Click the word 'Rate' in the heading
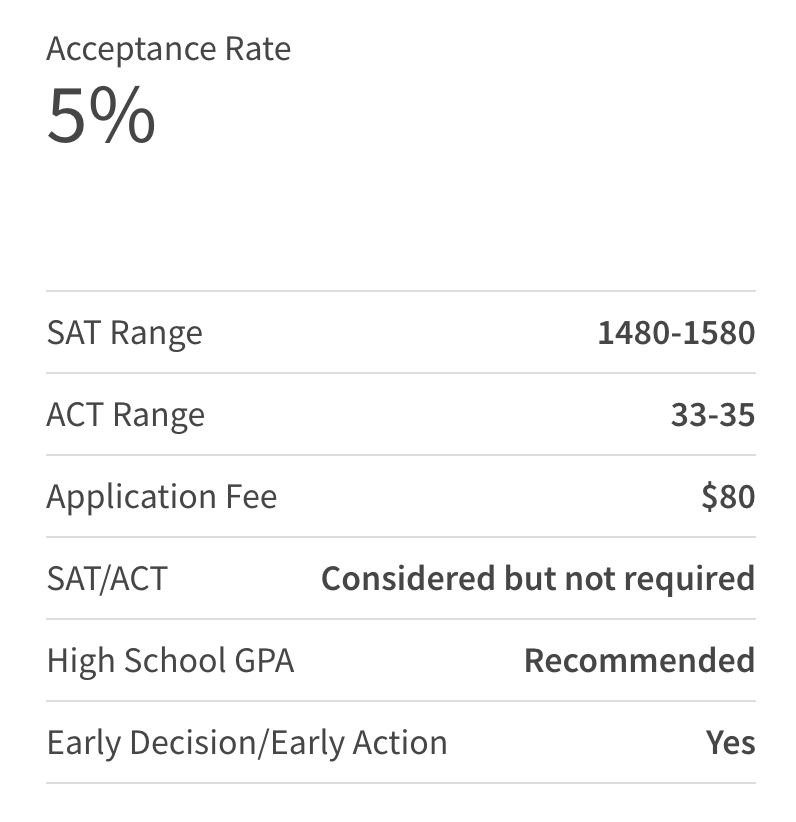Screen dimensions: 796x822 [257, 50]
